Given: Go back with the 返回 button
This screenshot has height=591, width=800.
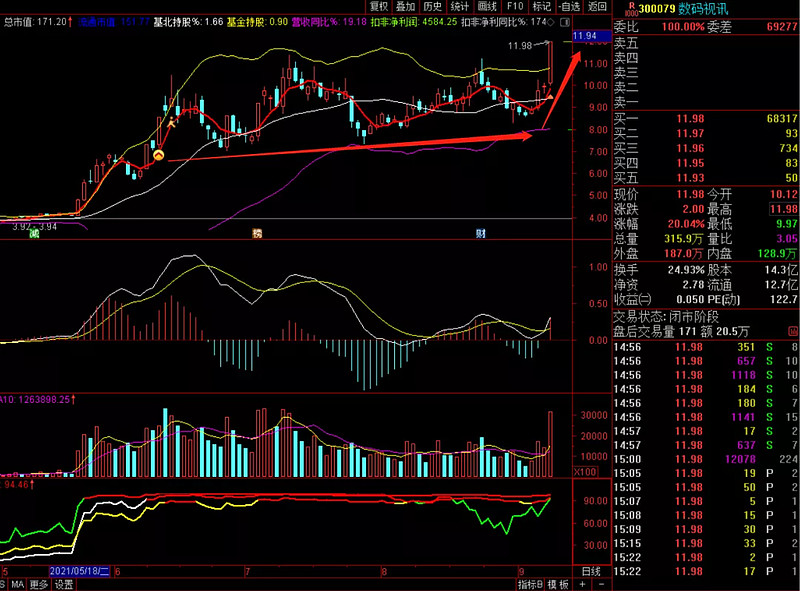Looking at the screenshot, I should coord(597,7).
